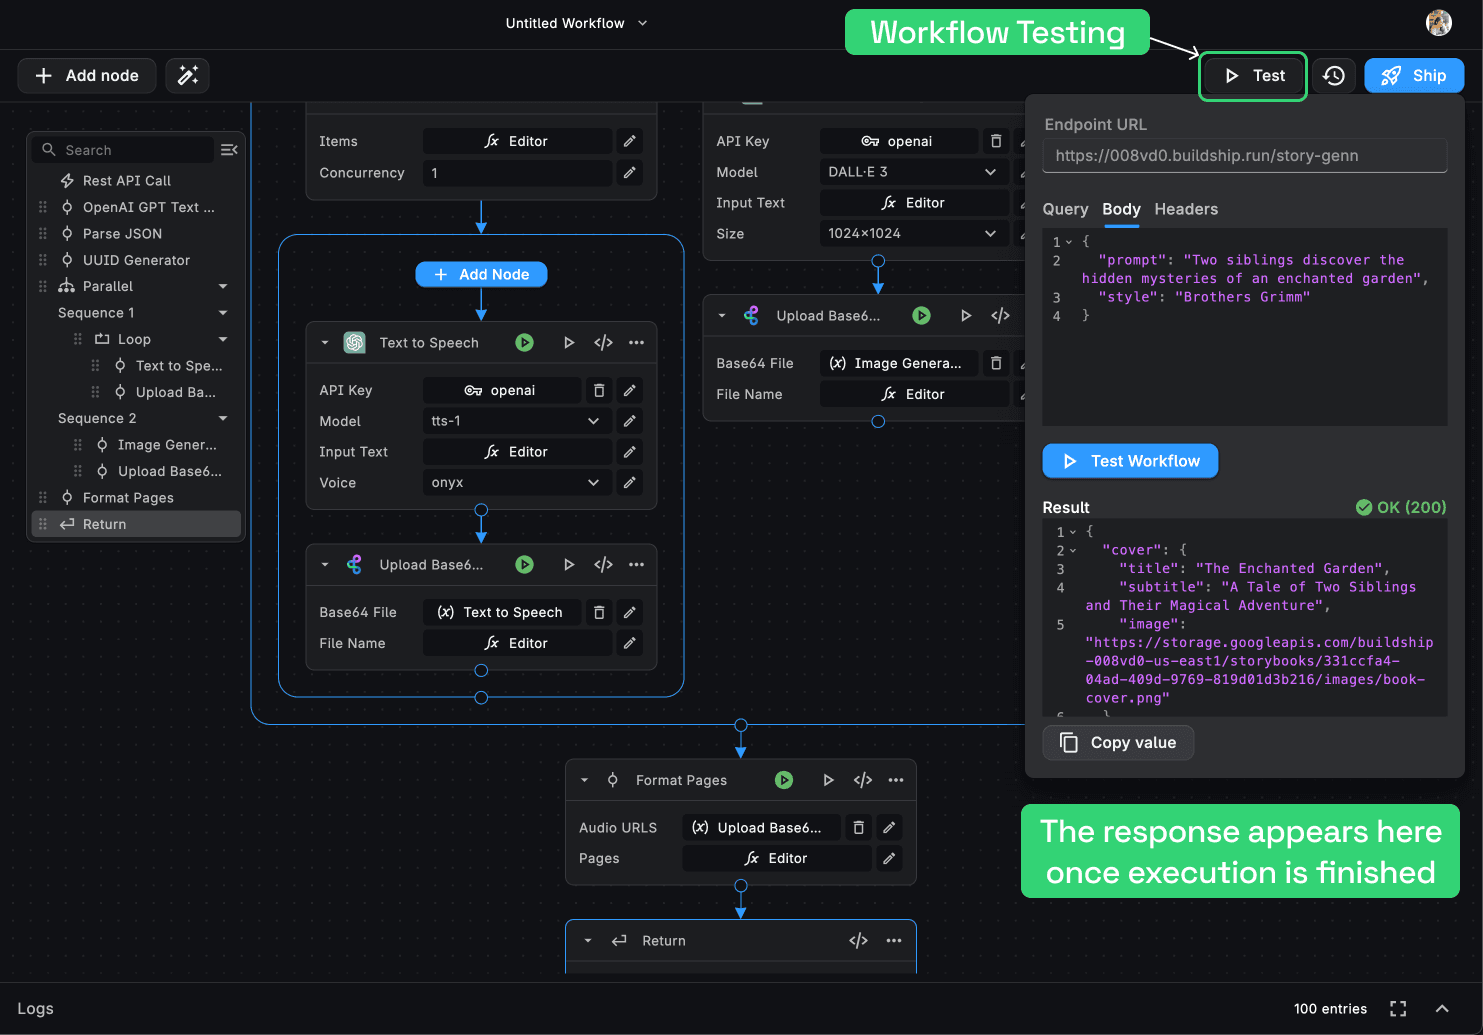Click the Ship button
This screenshot has width=1483, height=1035.
1413,76
